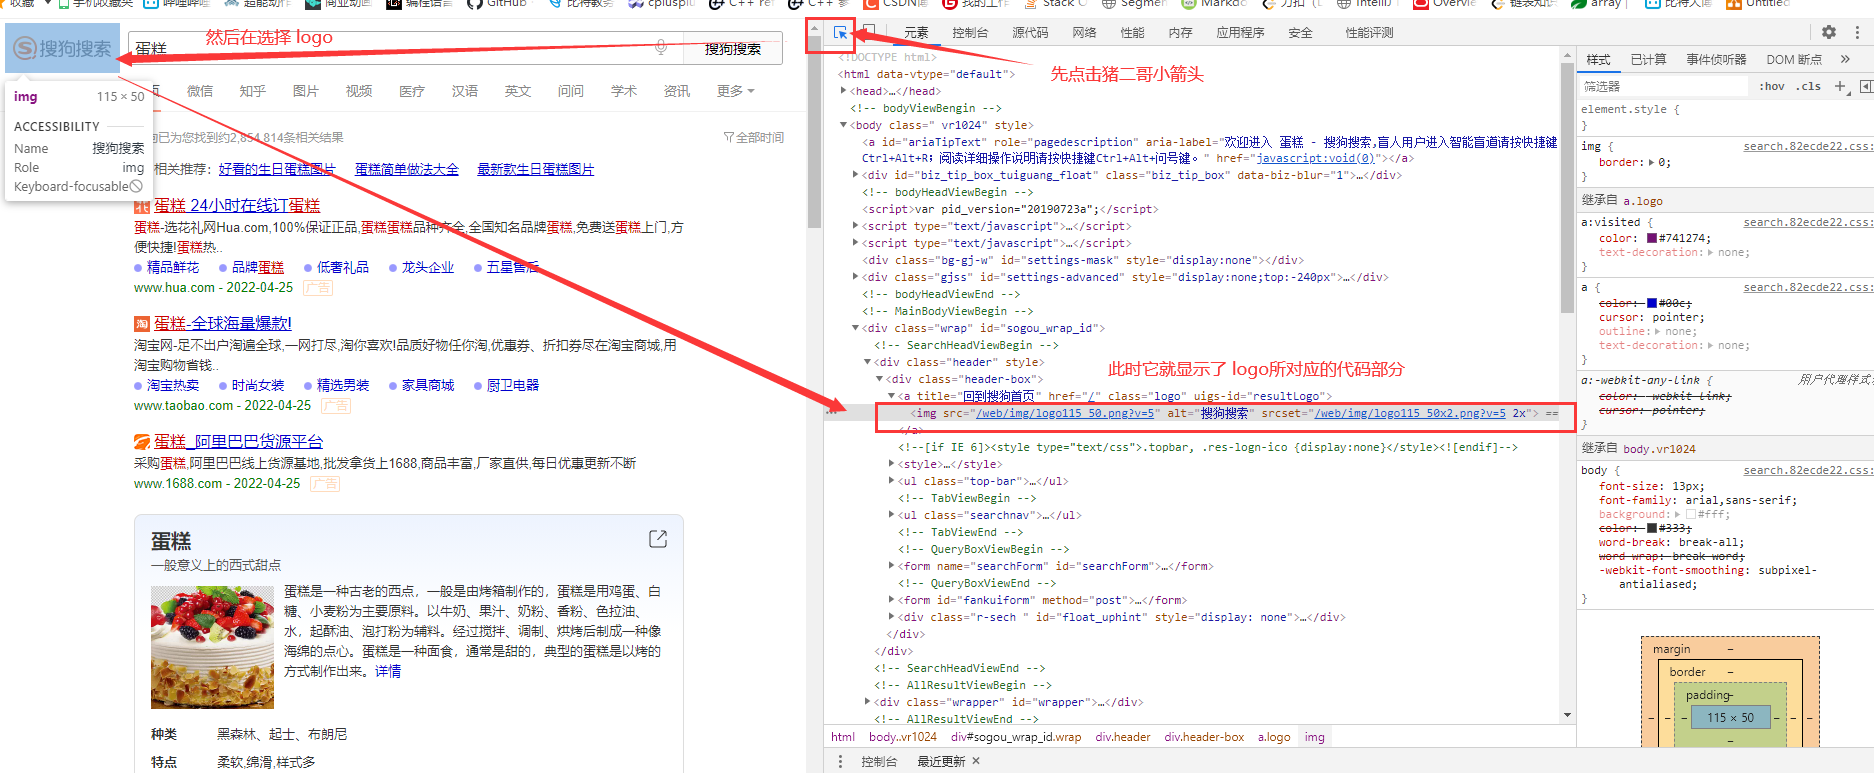Image resolution: width=1874 pixels, height=773 pixels.
Task: Open DevTools settings gear icon
Action: pyautogui.click(x=1829, y=32)
